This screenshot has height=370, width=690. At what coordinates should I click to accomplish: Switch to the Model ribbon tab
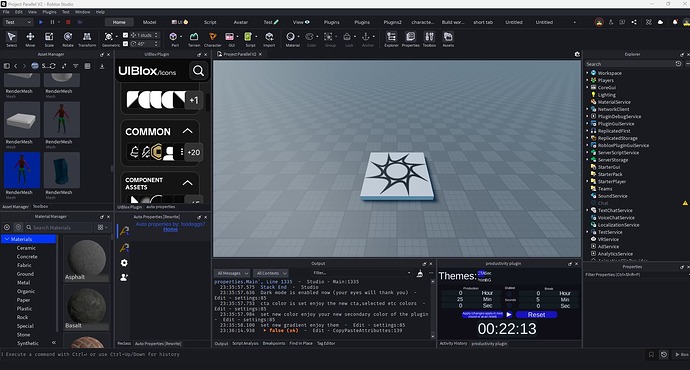(149, 22)
